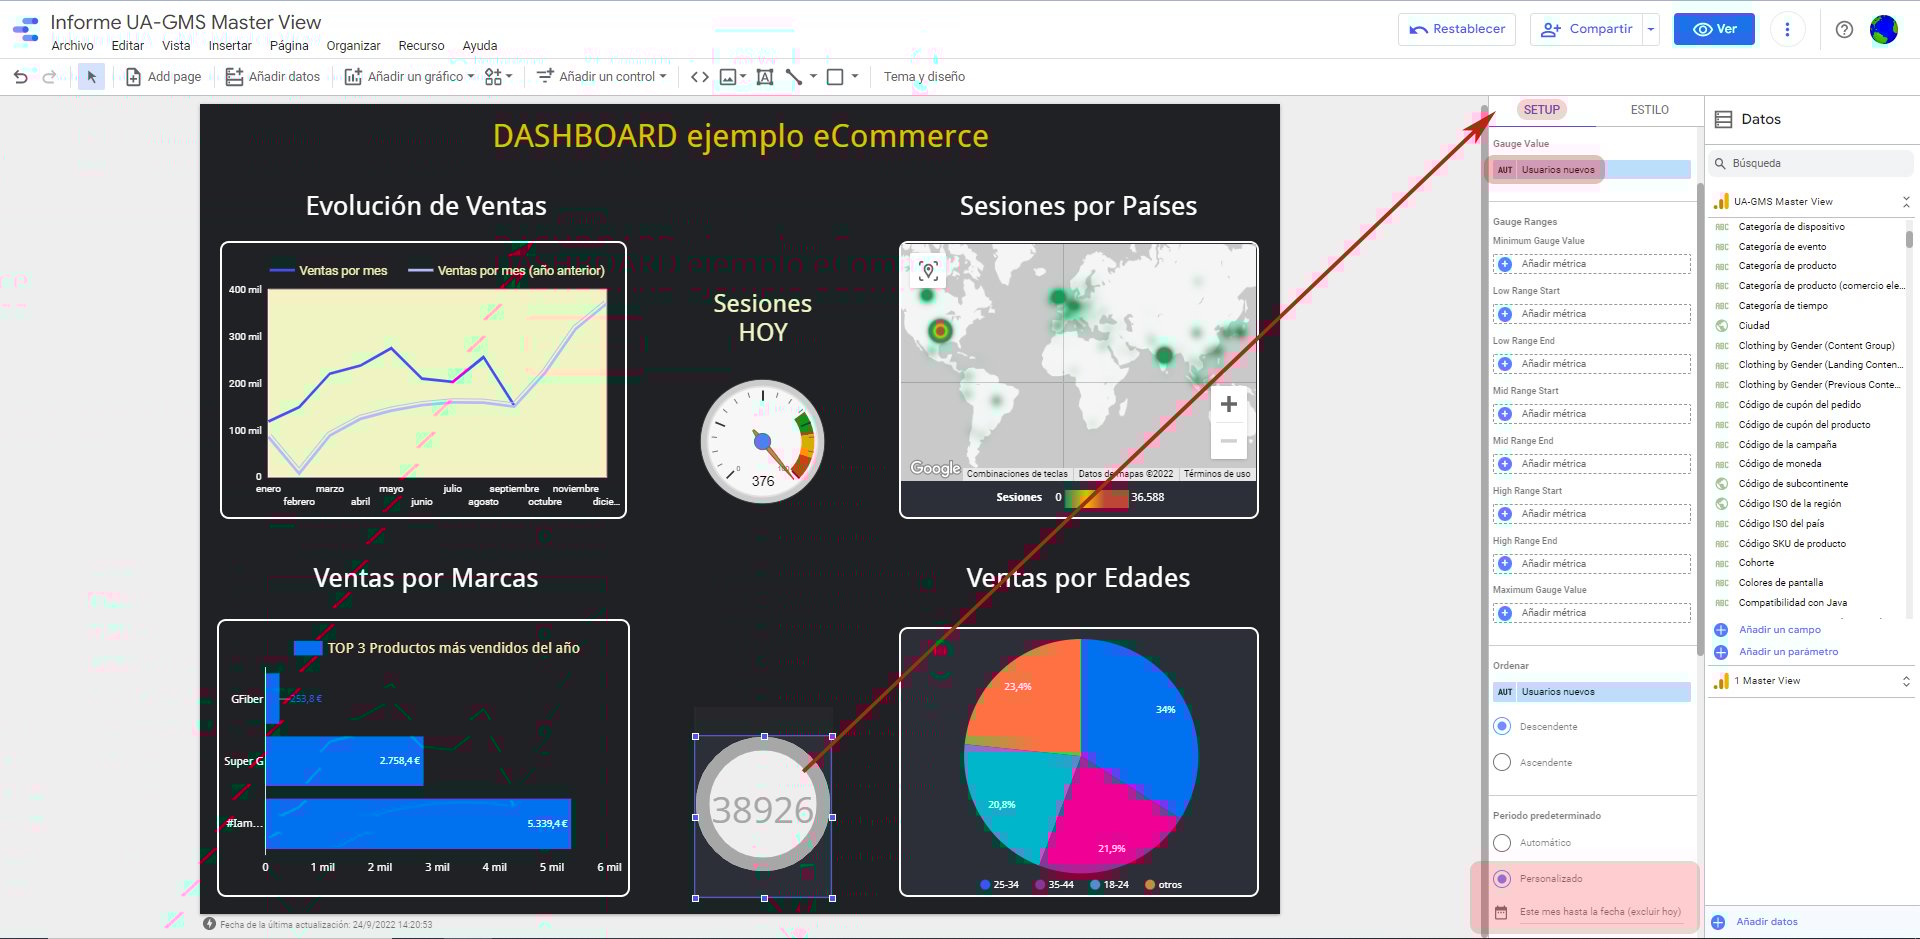Open the community visualizations icon menu
Image resolution: width=1920 pixels, height=939 pixels.
[x=498, y=77]
